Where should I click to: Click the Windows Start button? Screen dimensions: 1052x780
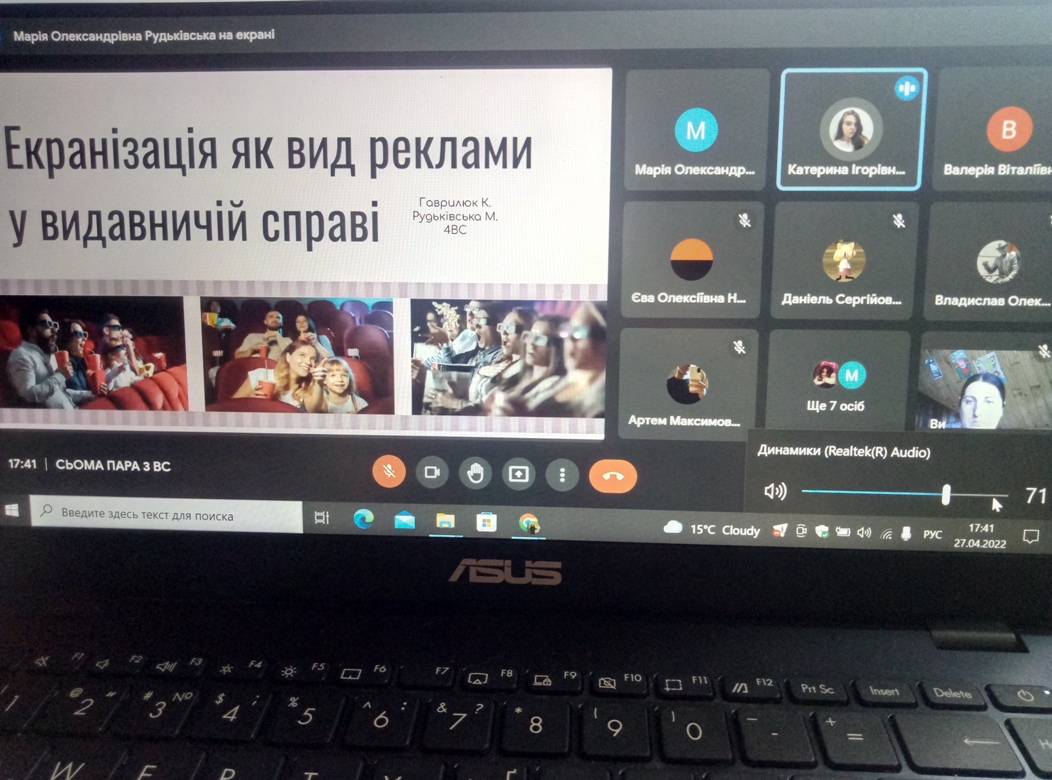(12, 511)
